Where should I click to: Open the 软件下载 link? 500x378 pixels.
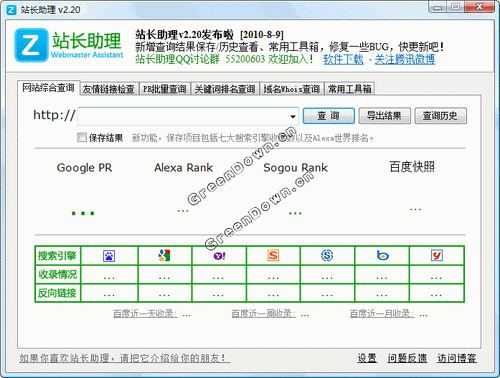pyautogui.click(x=343, y=59)
